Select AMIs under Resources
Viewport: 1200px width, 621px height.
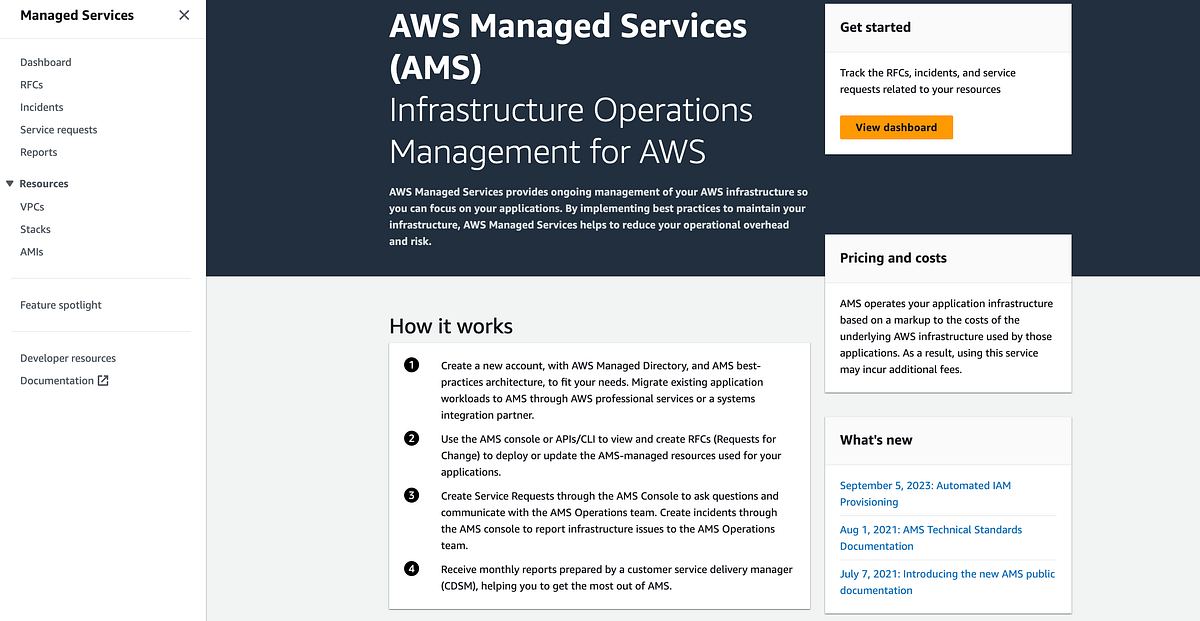(x=31, y=251)
